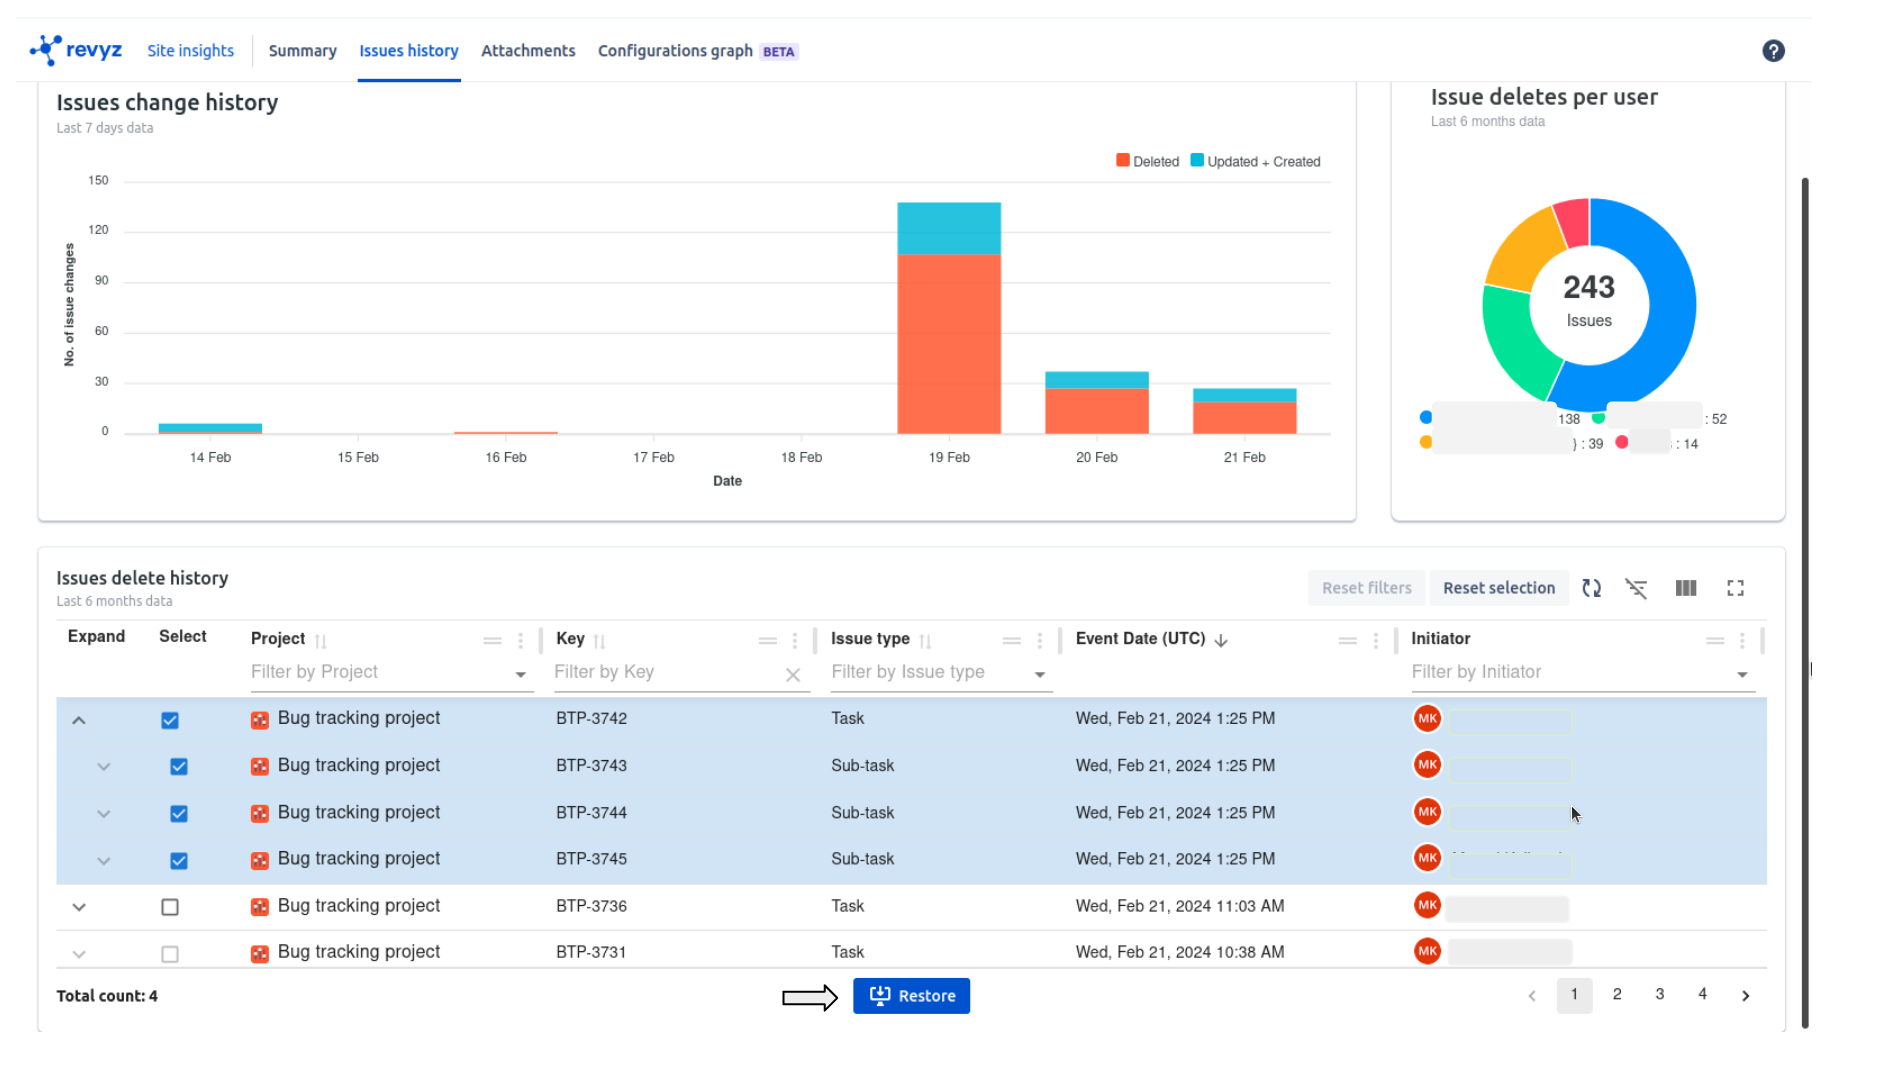Uncheck the BTP-3744 row checkbox

(x=179, y=814)
